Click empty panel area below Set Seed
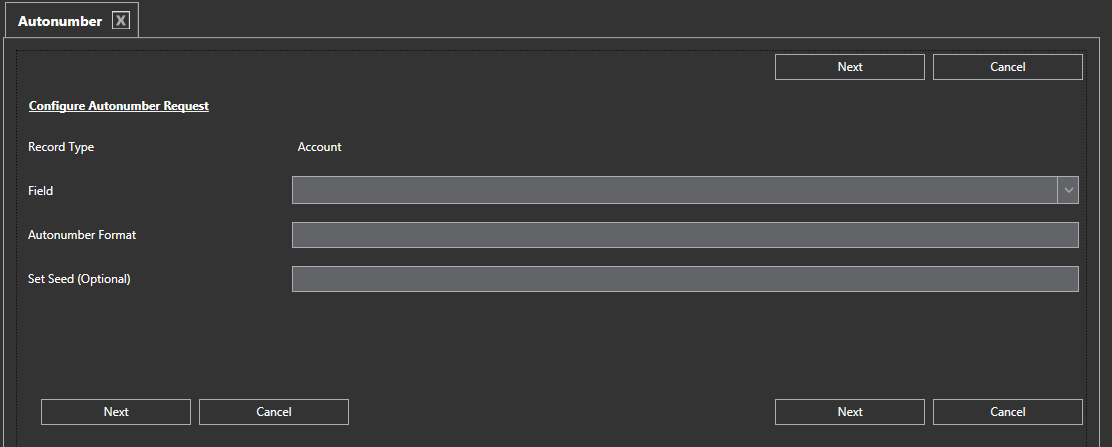 pos(550,345)
